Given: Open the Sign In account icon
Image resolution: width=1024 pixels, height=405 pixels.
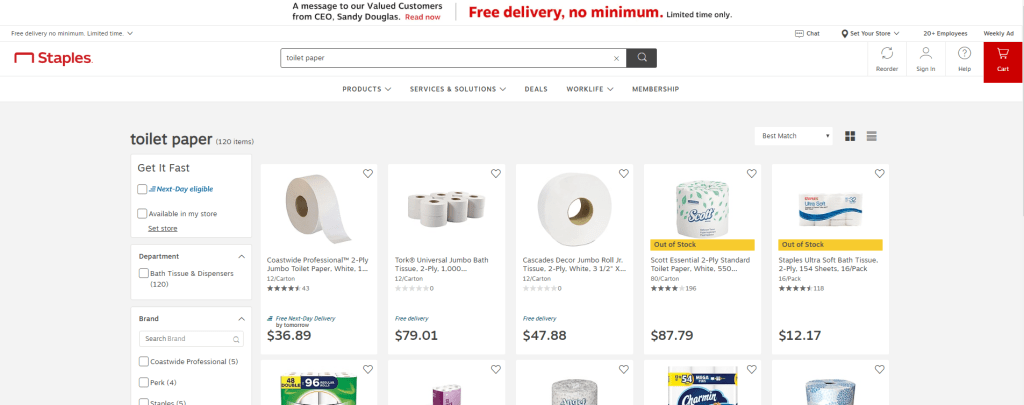Looking at the screenshot, I should coord(926,60).
